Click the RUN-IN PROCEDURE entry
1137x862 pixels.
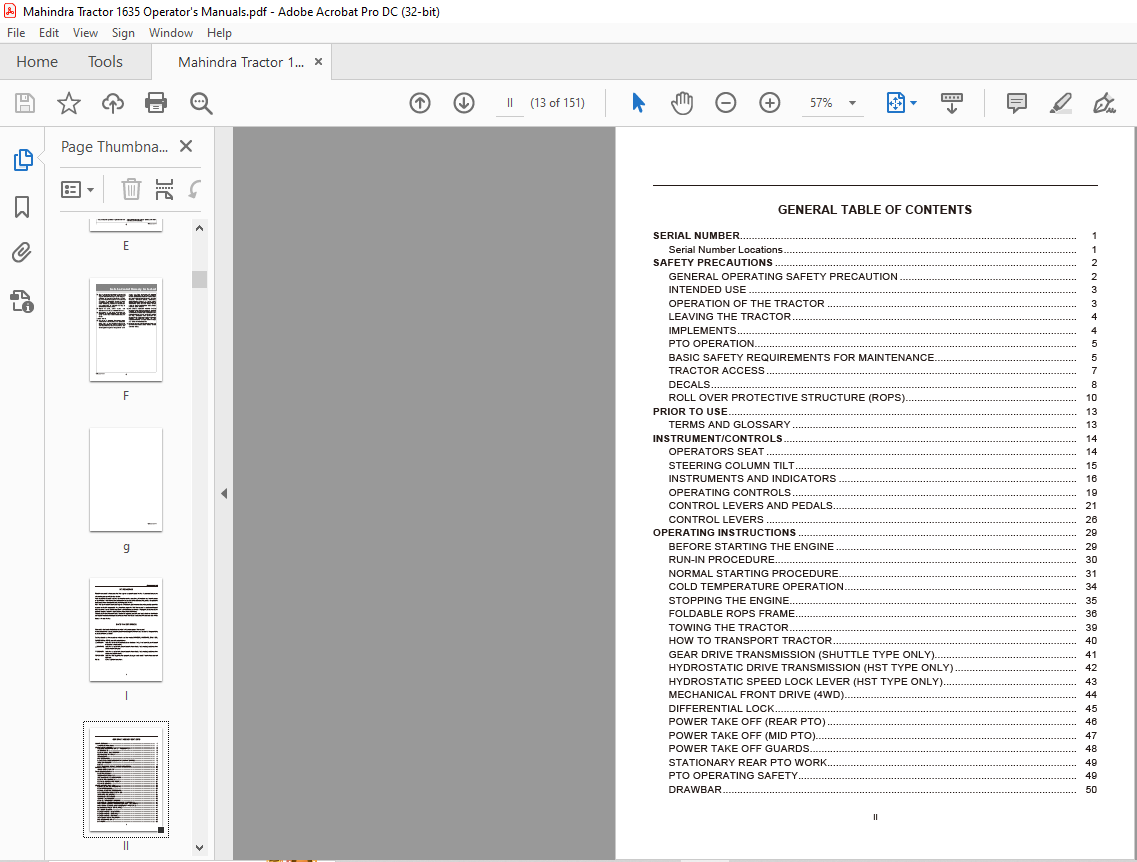(882, 560)
